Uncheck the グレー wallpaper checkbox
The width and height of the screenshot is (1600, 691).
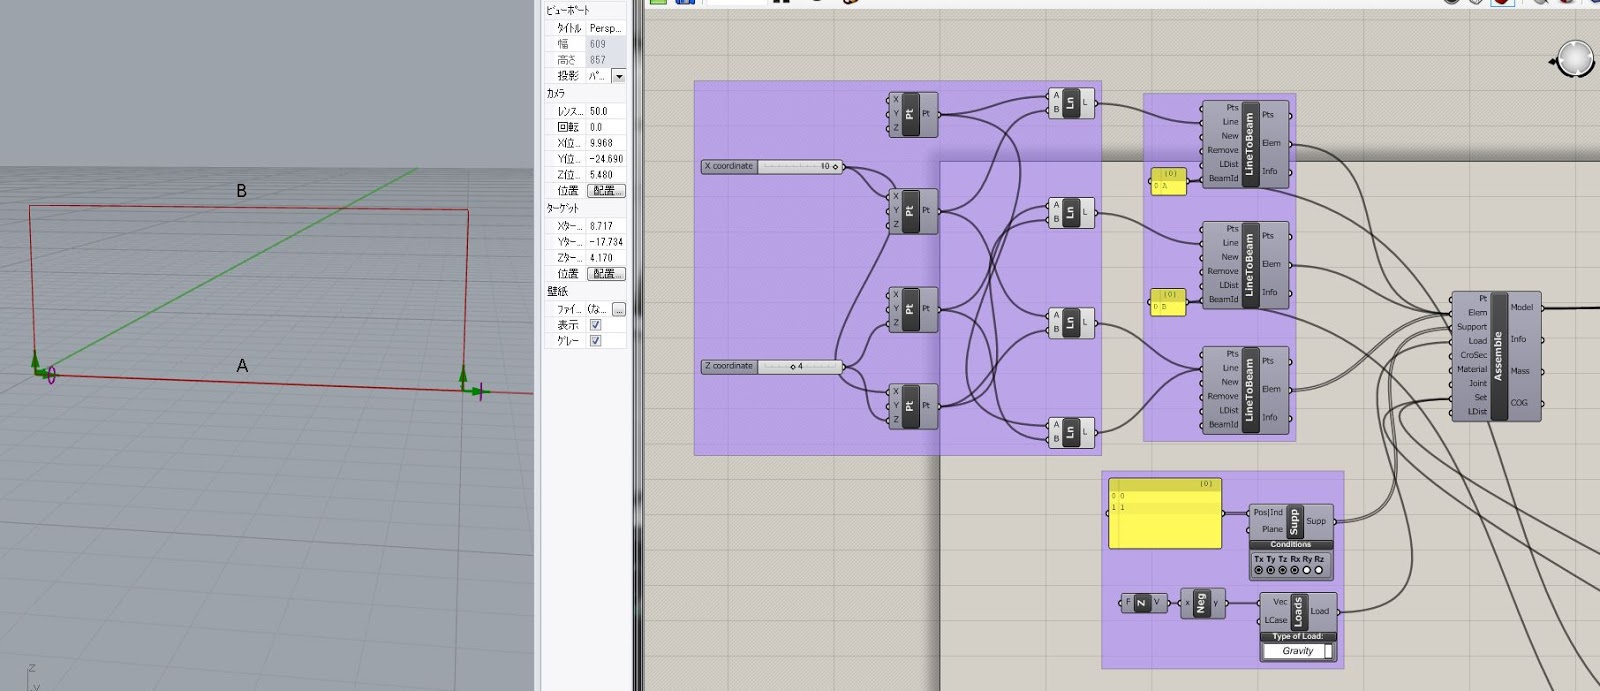click(x=596, y=341)
